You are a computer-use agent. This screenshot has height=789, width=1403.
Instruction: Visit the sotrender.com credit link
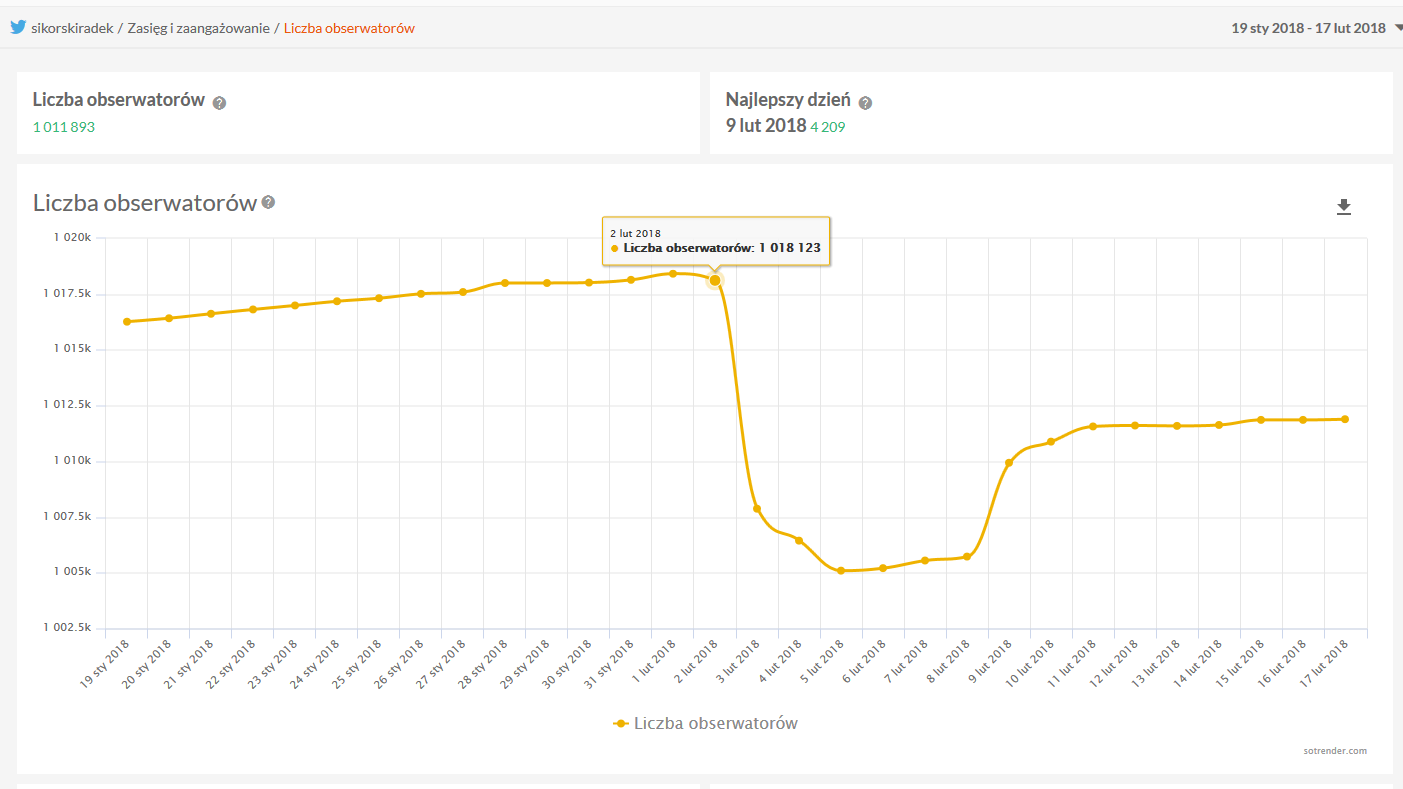point(1334,750)
